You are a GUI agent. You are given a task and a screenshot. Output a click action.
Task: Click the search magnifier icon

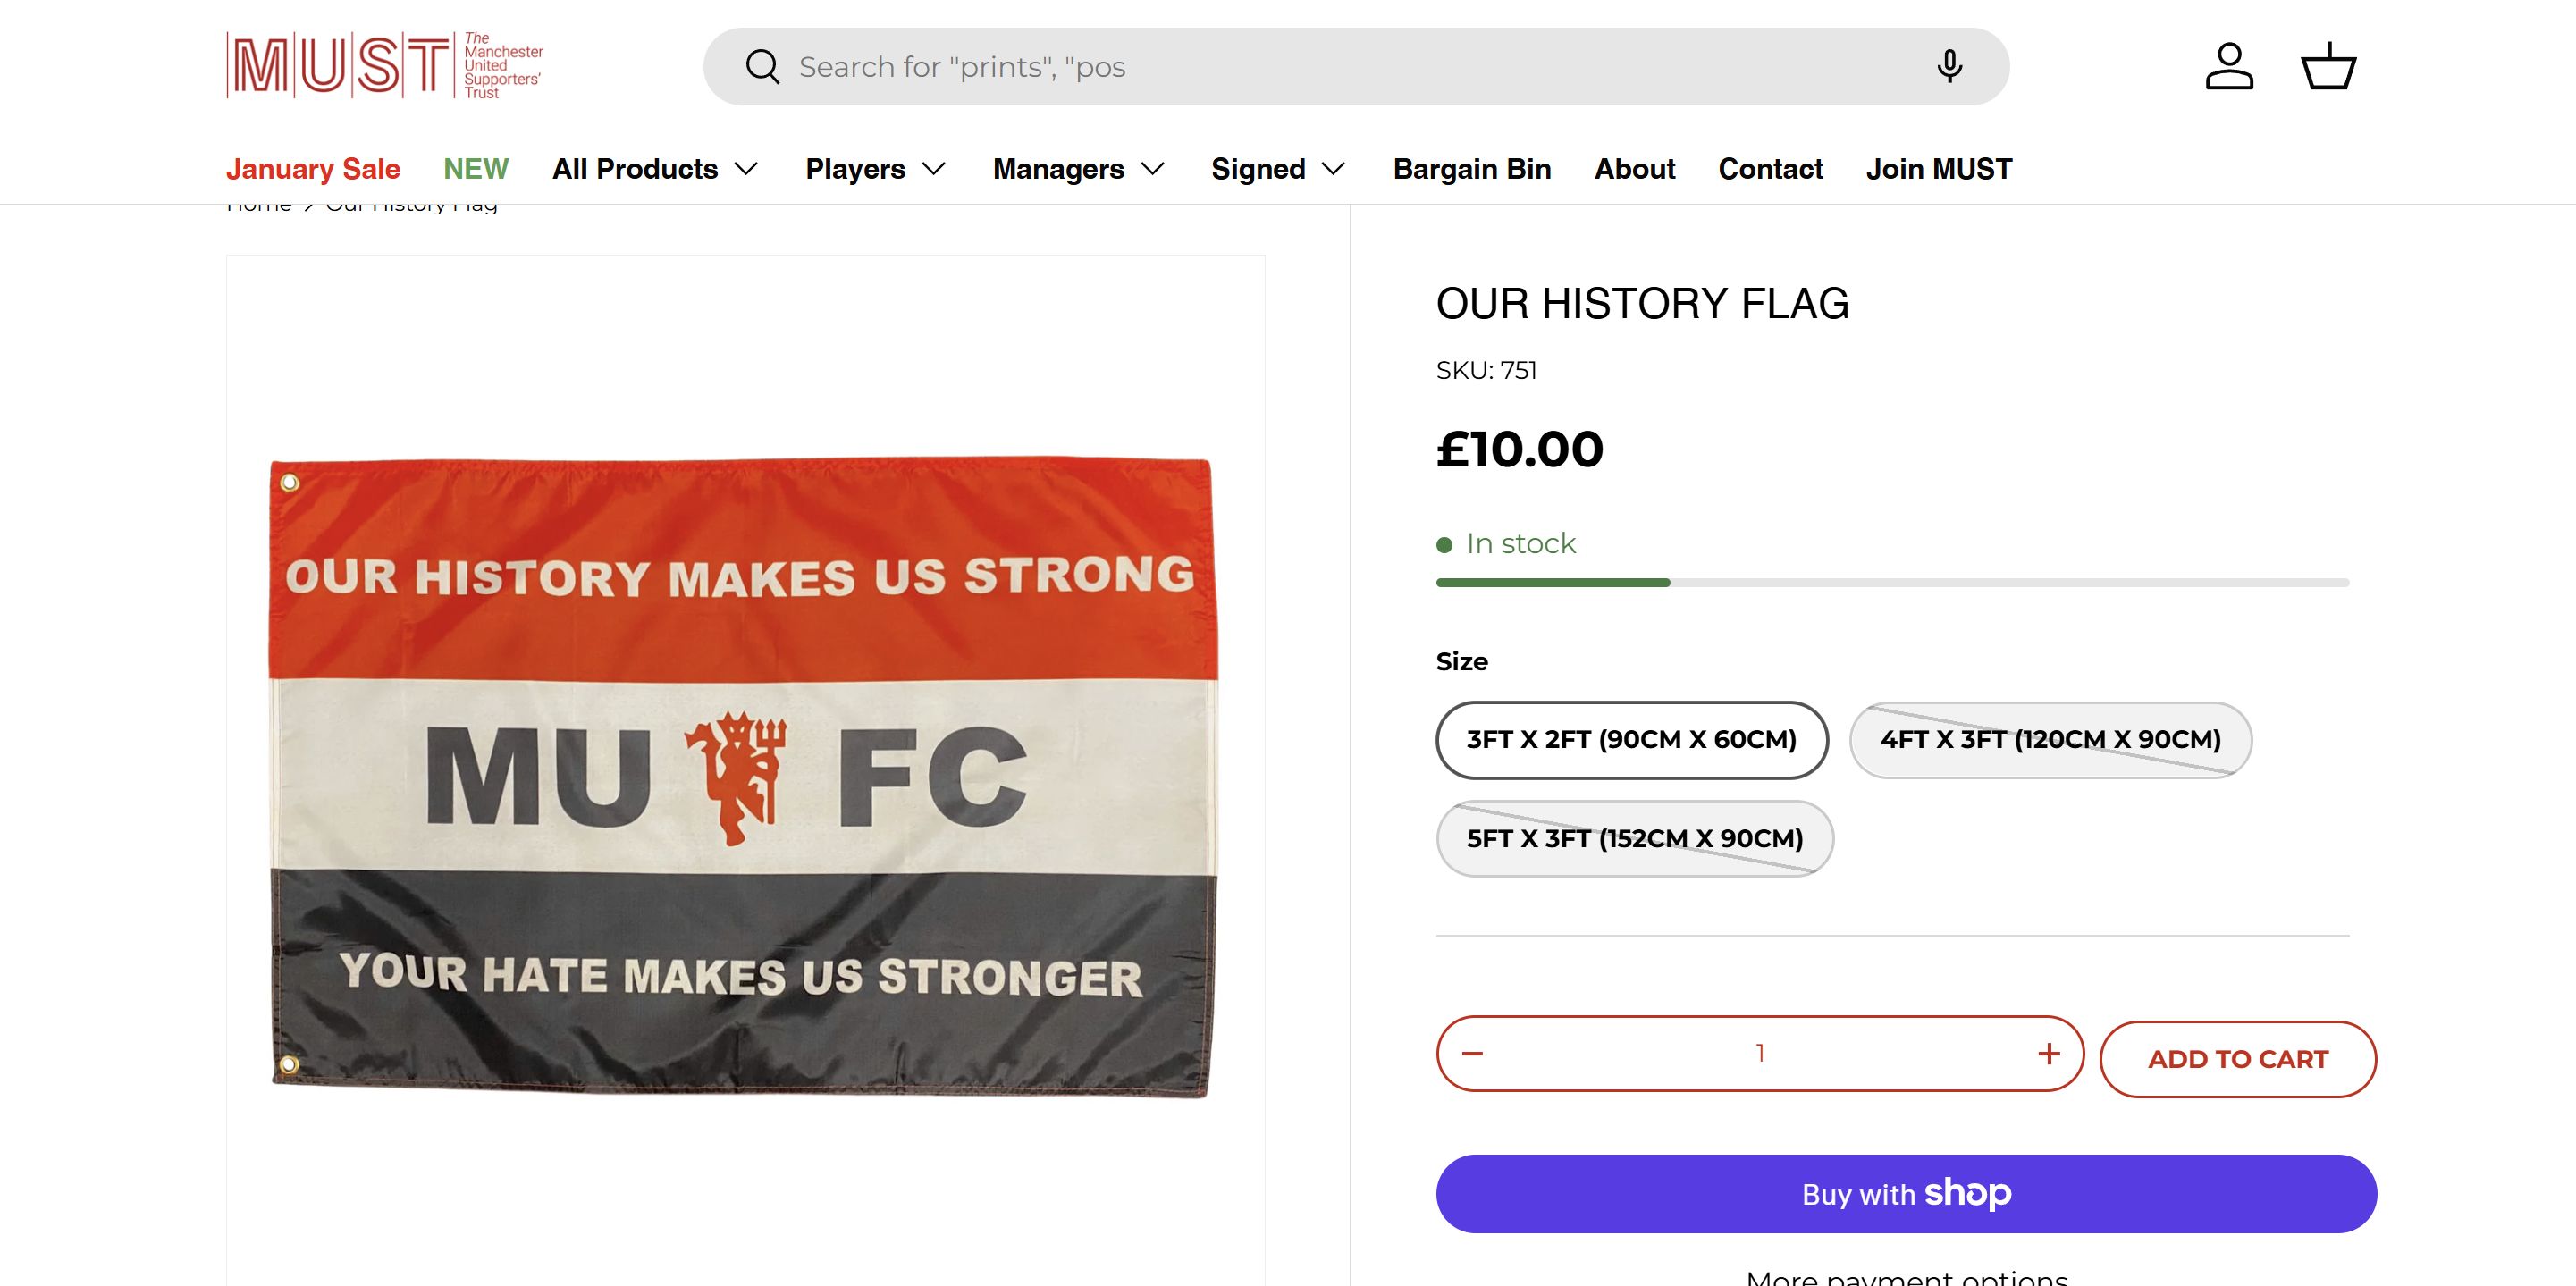point(762,67)
